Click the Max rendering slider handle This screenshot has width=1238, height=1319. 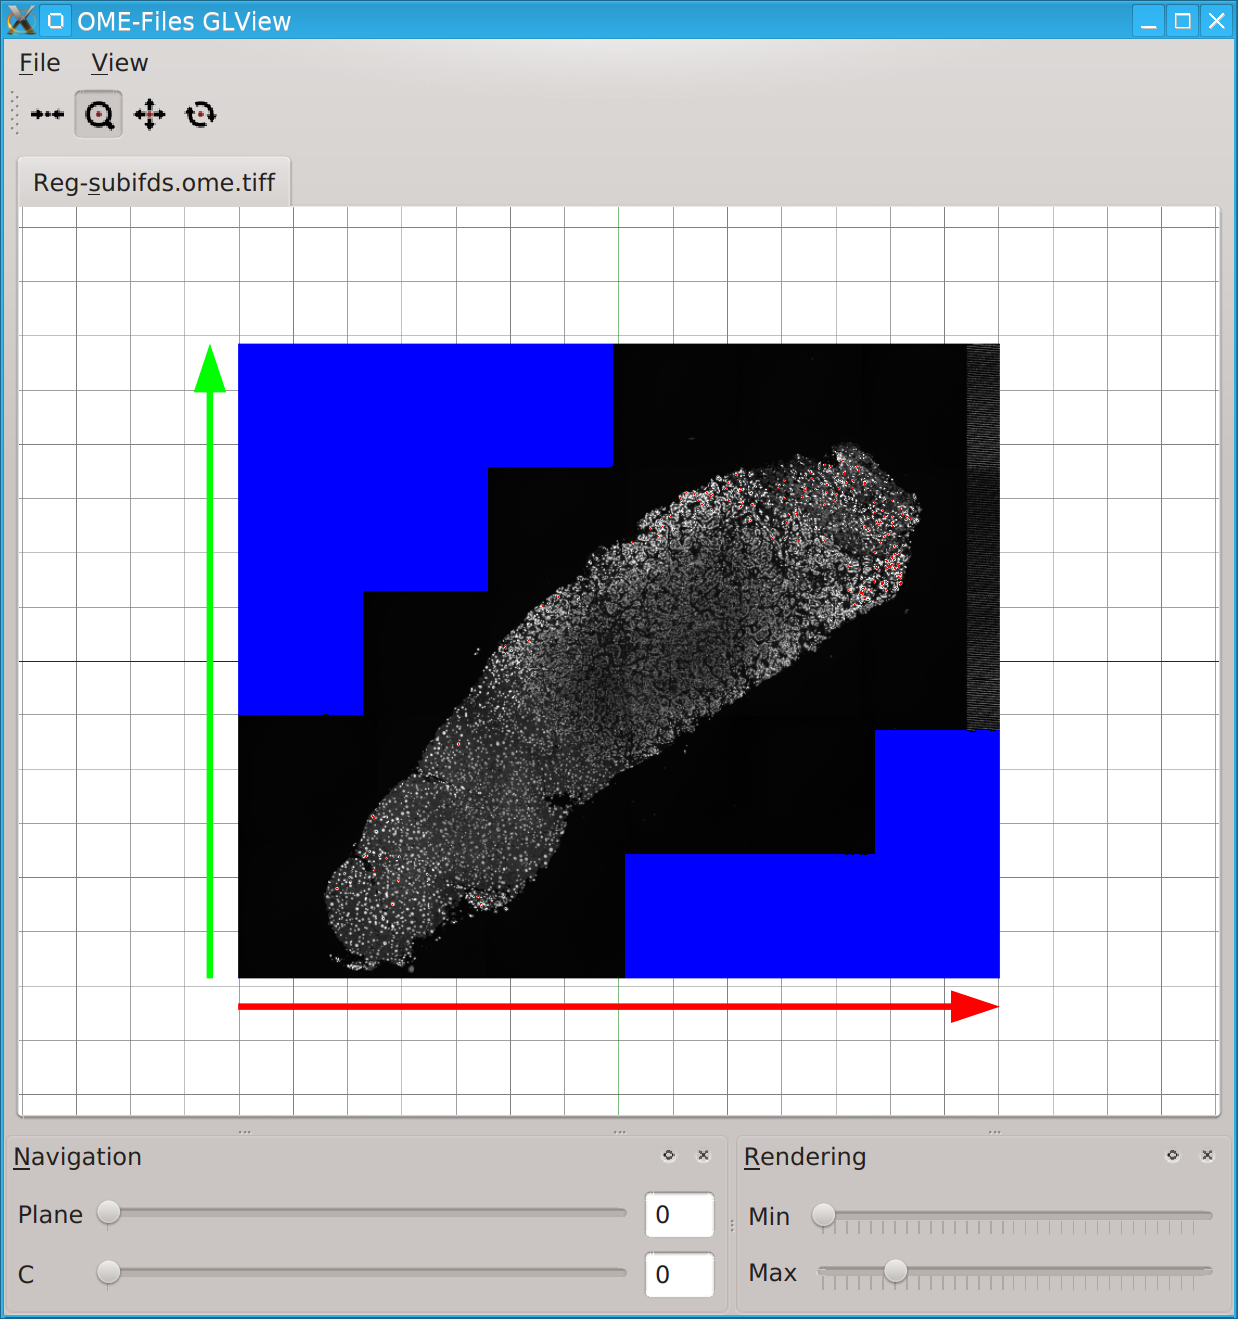coord(896,1271)
